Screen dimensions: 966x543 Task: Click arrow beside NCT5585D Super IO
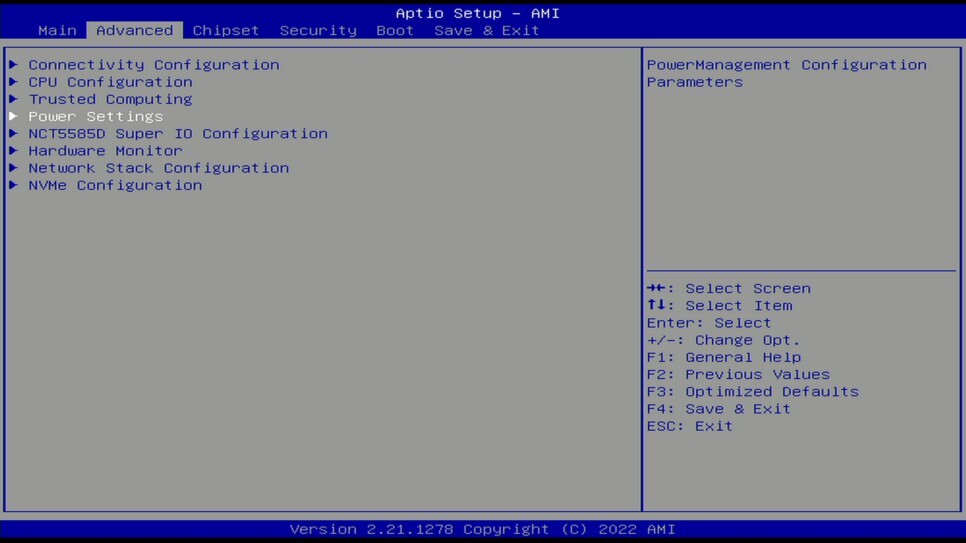click(14, 133)
